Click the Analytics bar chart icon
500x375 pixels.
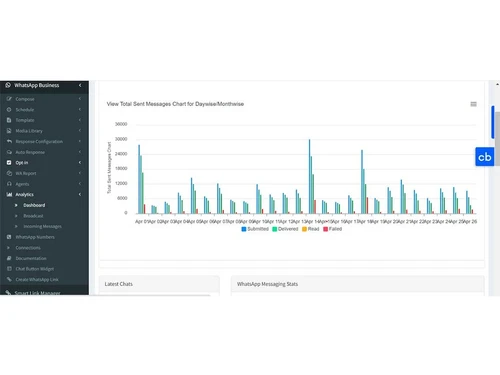[x=9, y=195]
